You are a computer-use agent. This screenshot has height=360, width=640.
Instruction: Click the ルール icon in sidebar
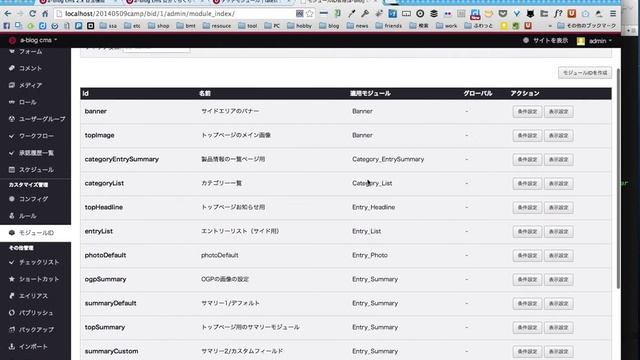11,216
